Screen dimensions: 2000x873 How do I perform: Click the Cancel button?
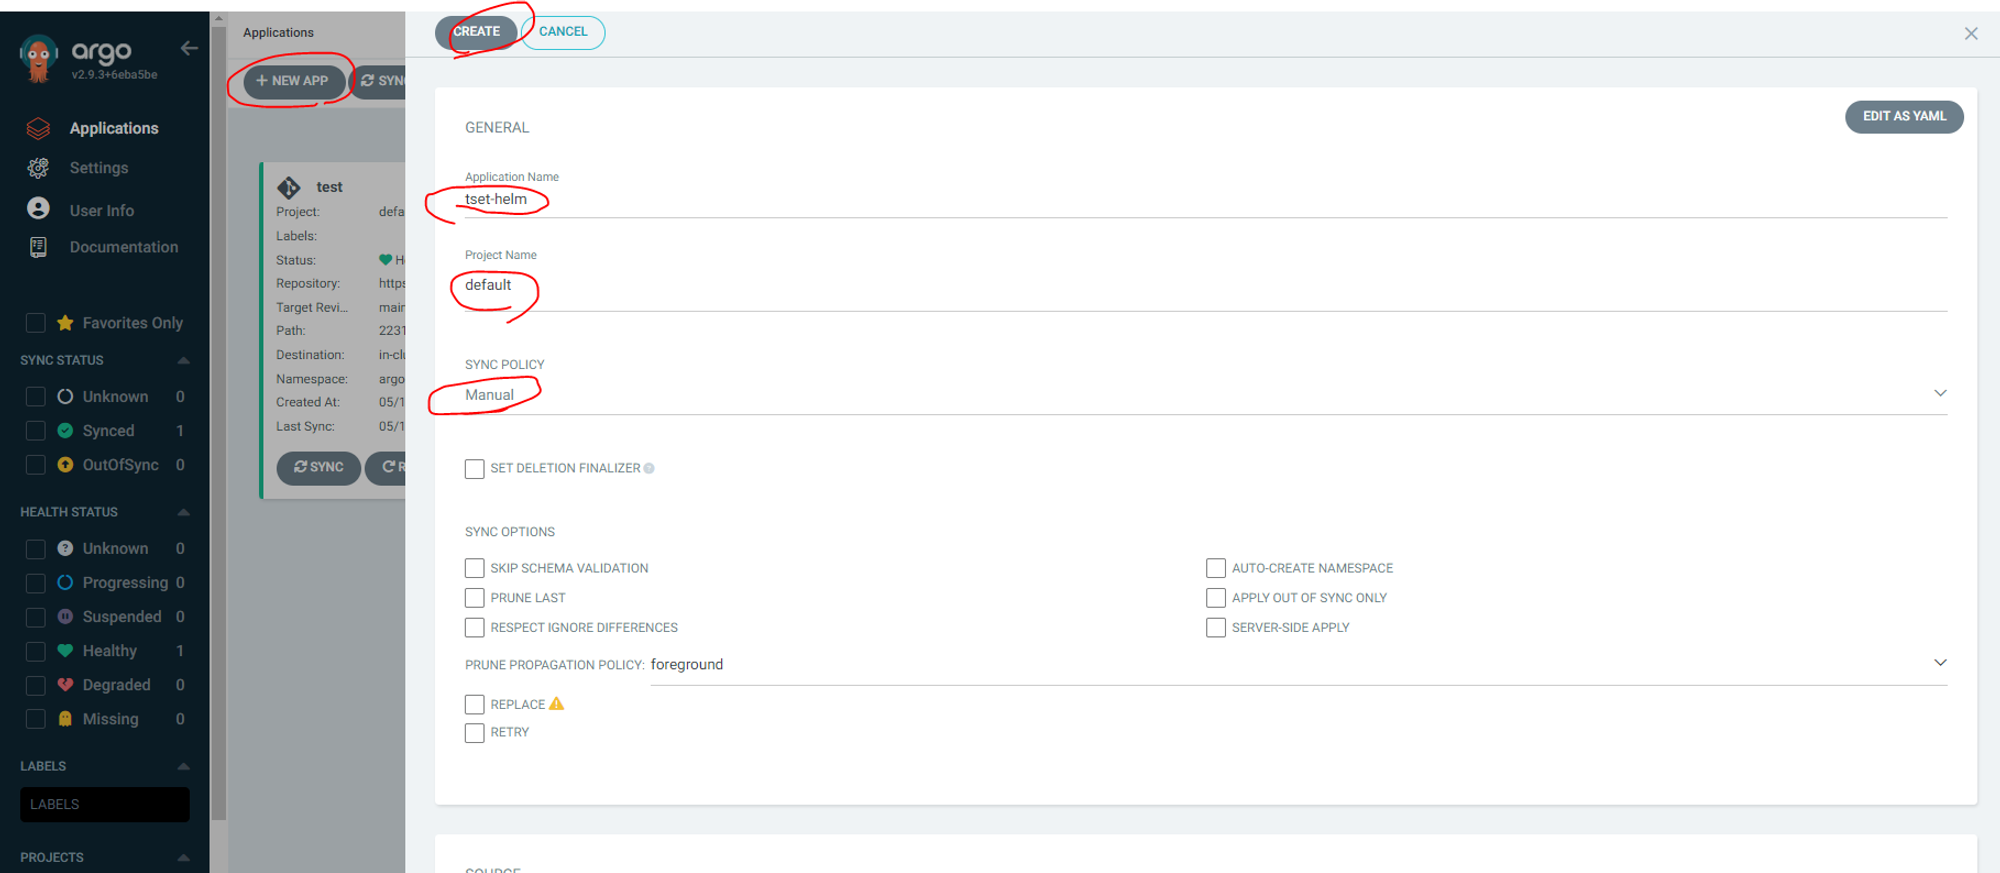coord(563,32)
